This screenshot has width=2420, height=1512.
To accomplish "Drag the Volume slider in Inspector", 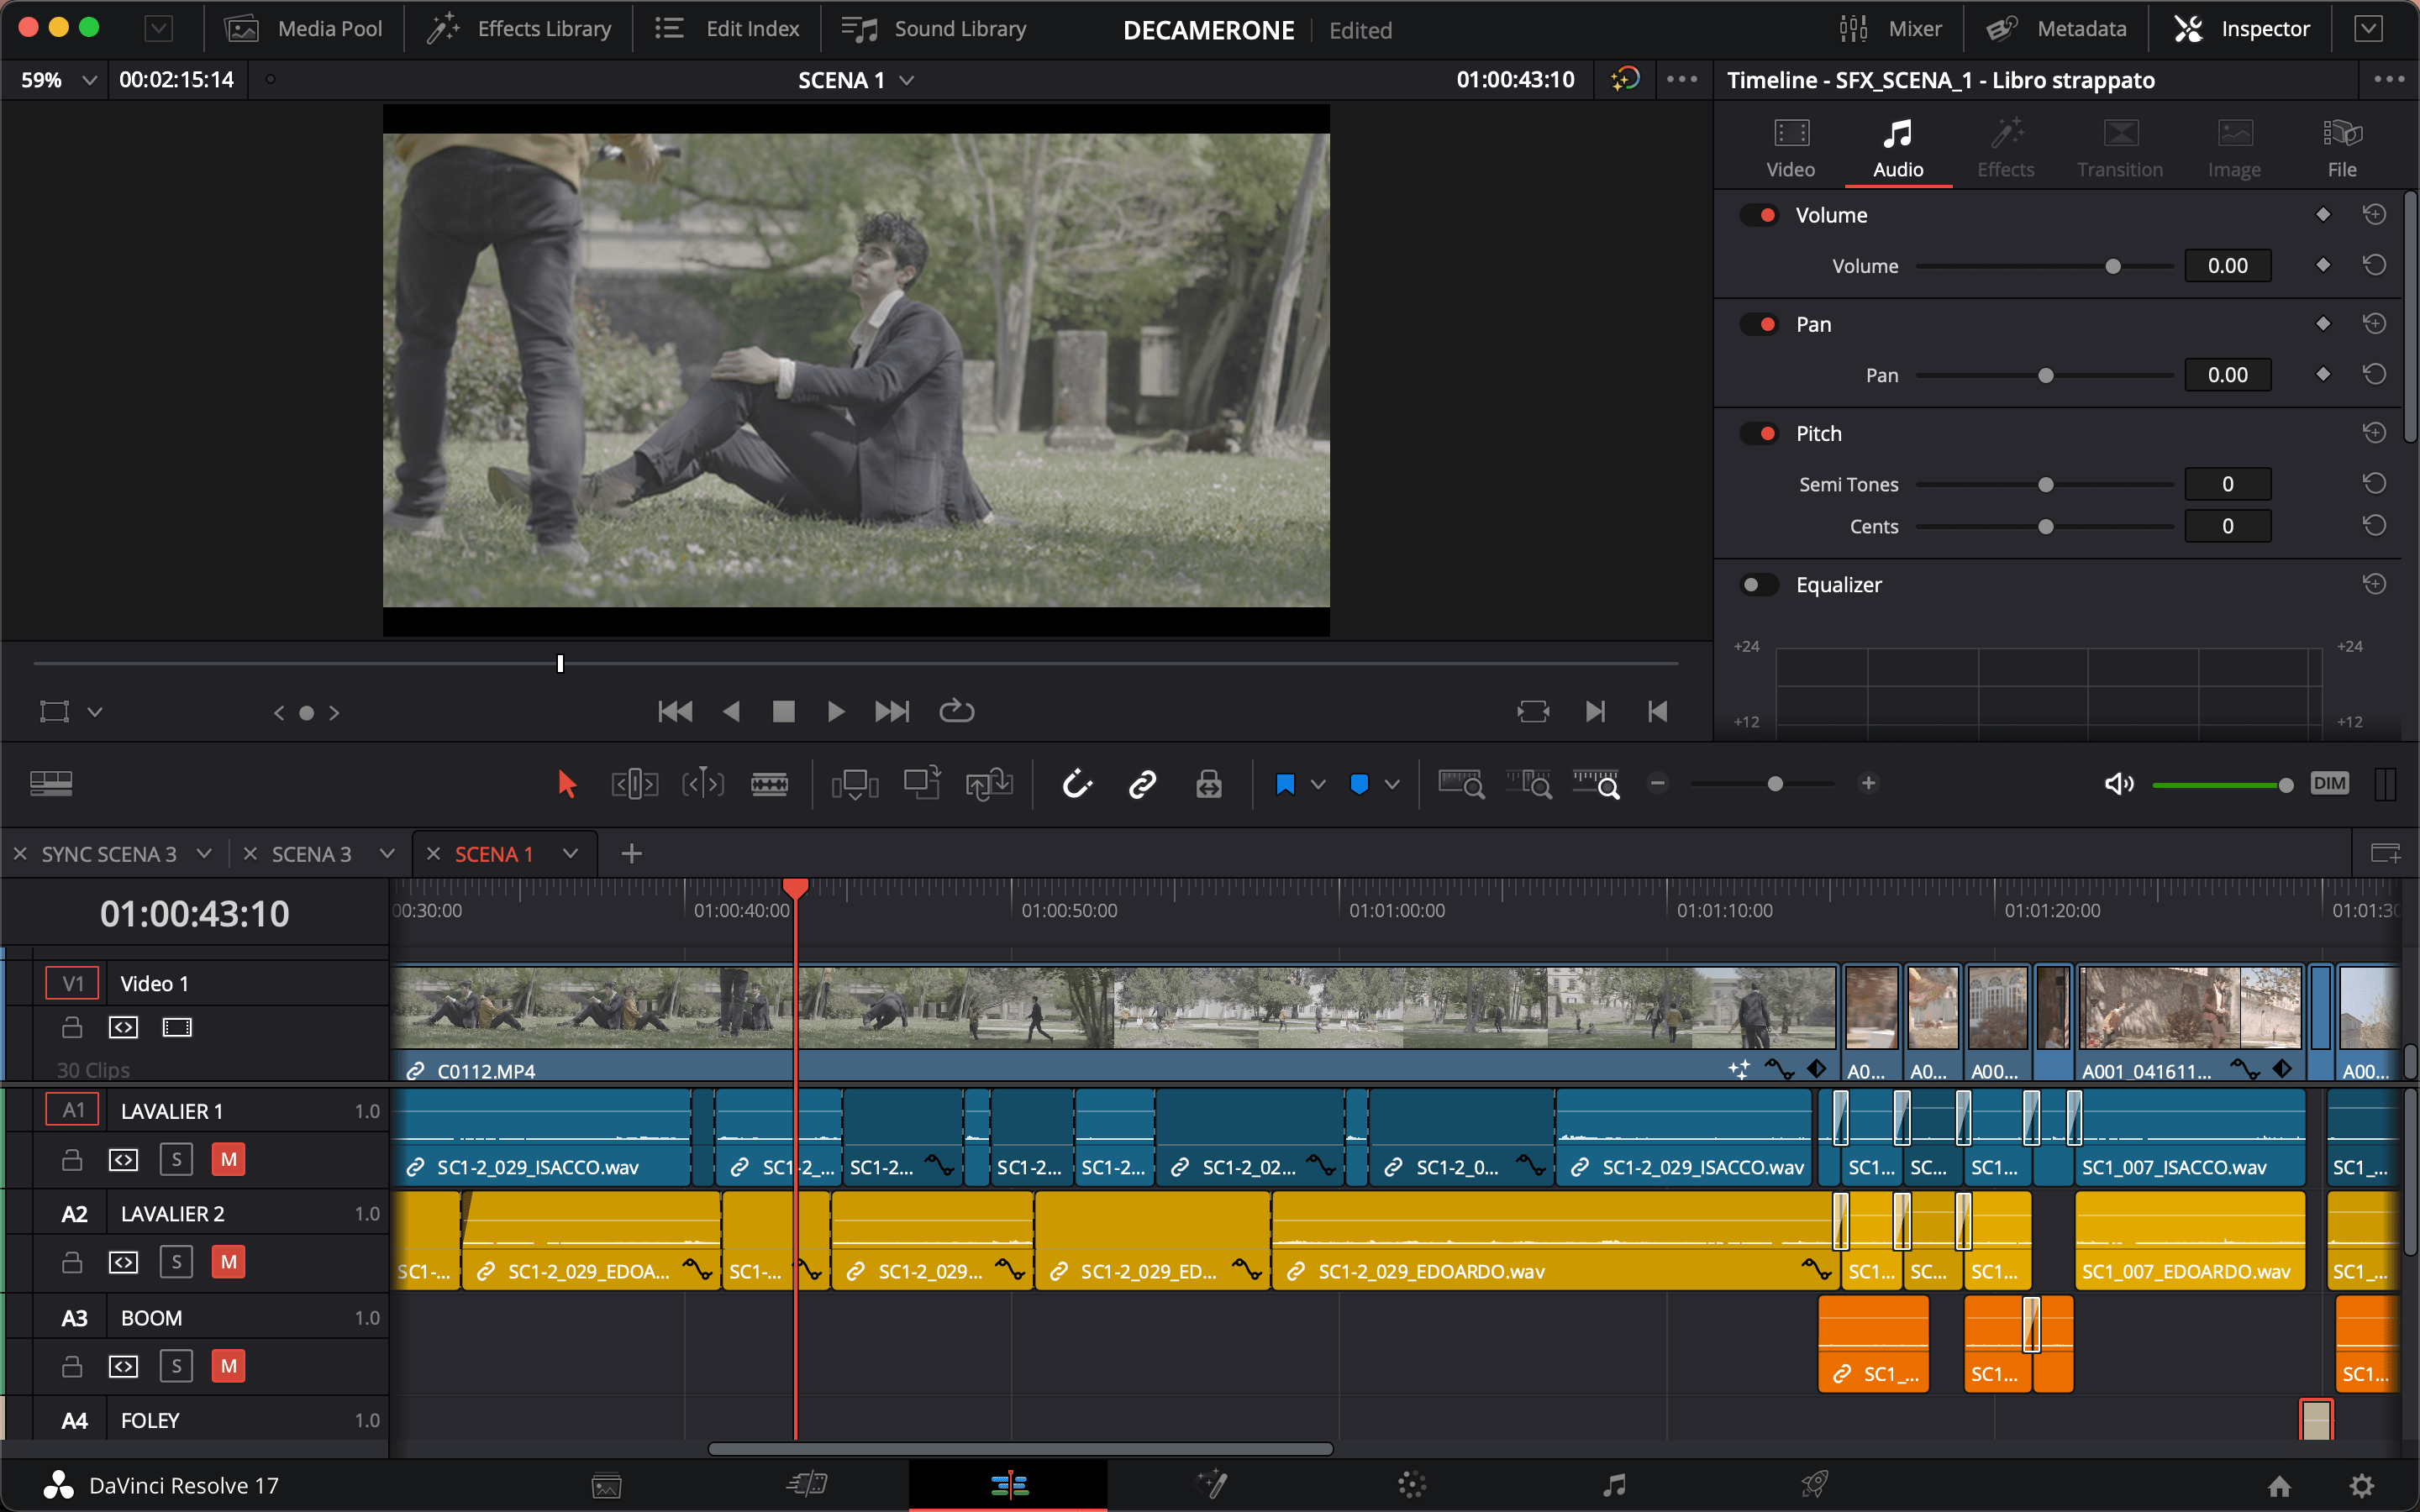I will 2113,265.
